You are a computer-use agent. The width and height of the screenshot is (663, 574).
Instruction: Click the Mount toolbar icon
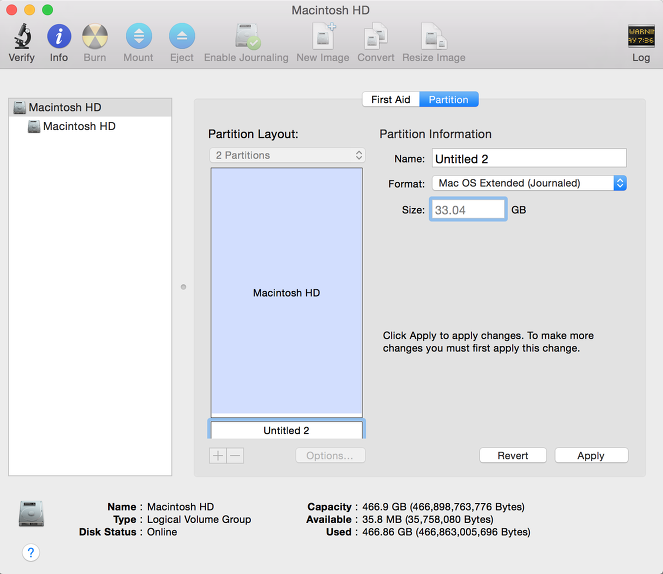tap(139, 36)
